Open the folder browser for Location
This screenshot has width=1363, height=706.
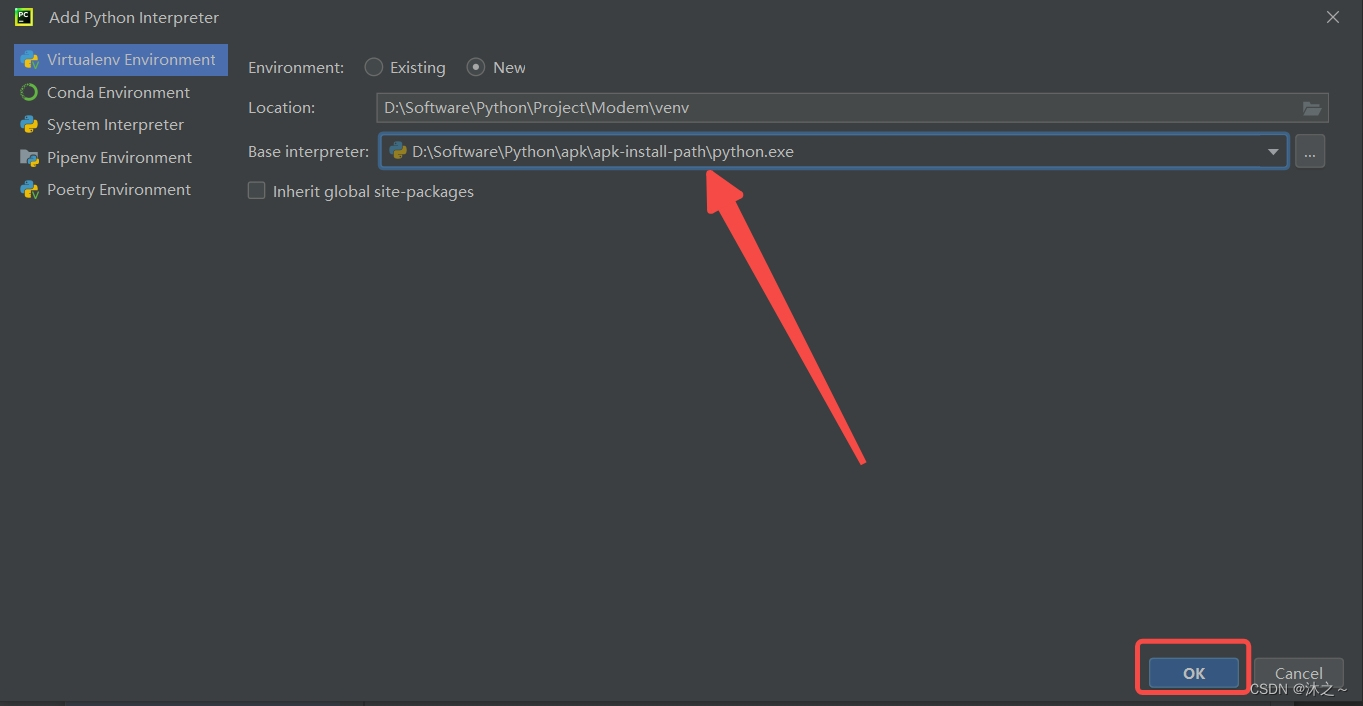pos(1312,108)
